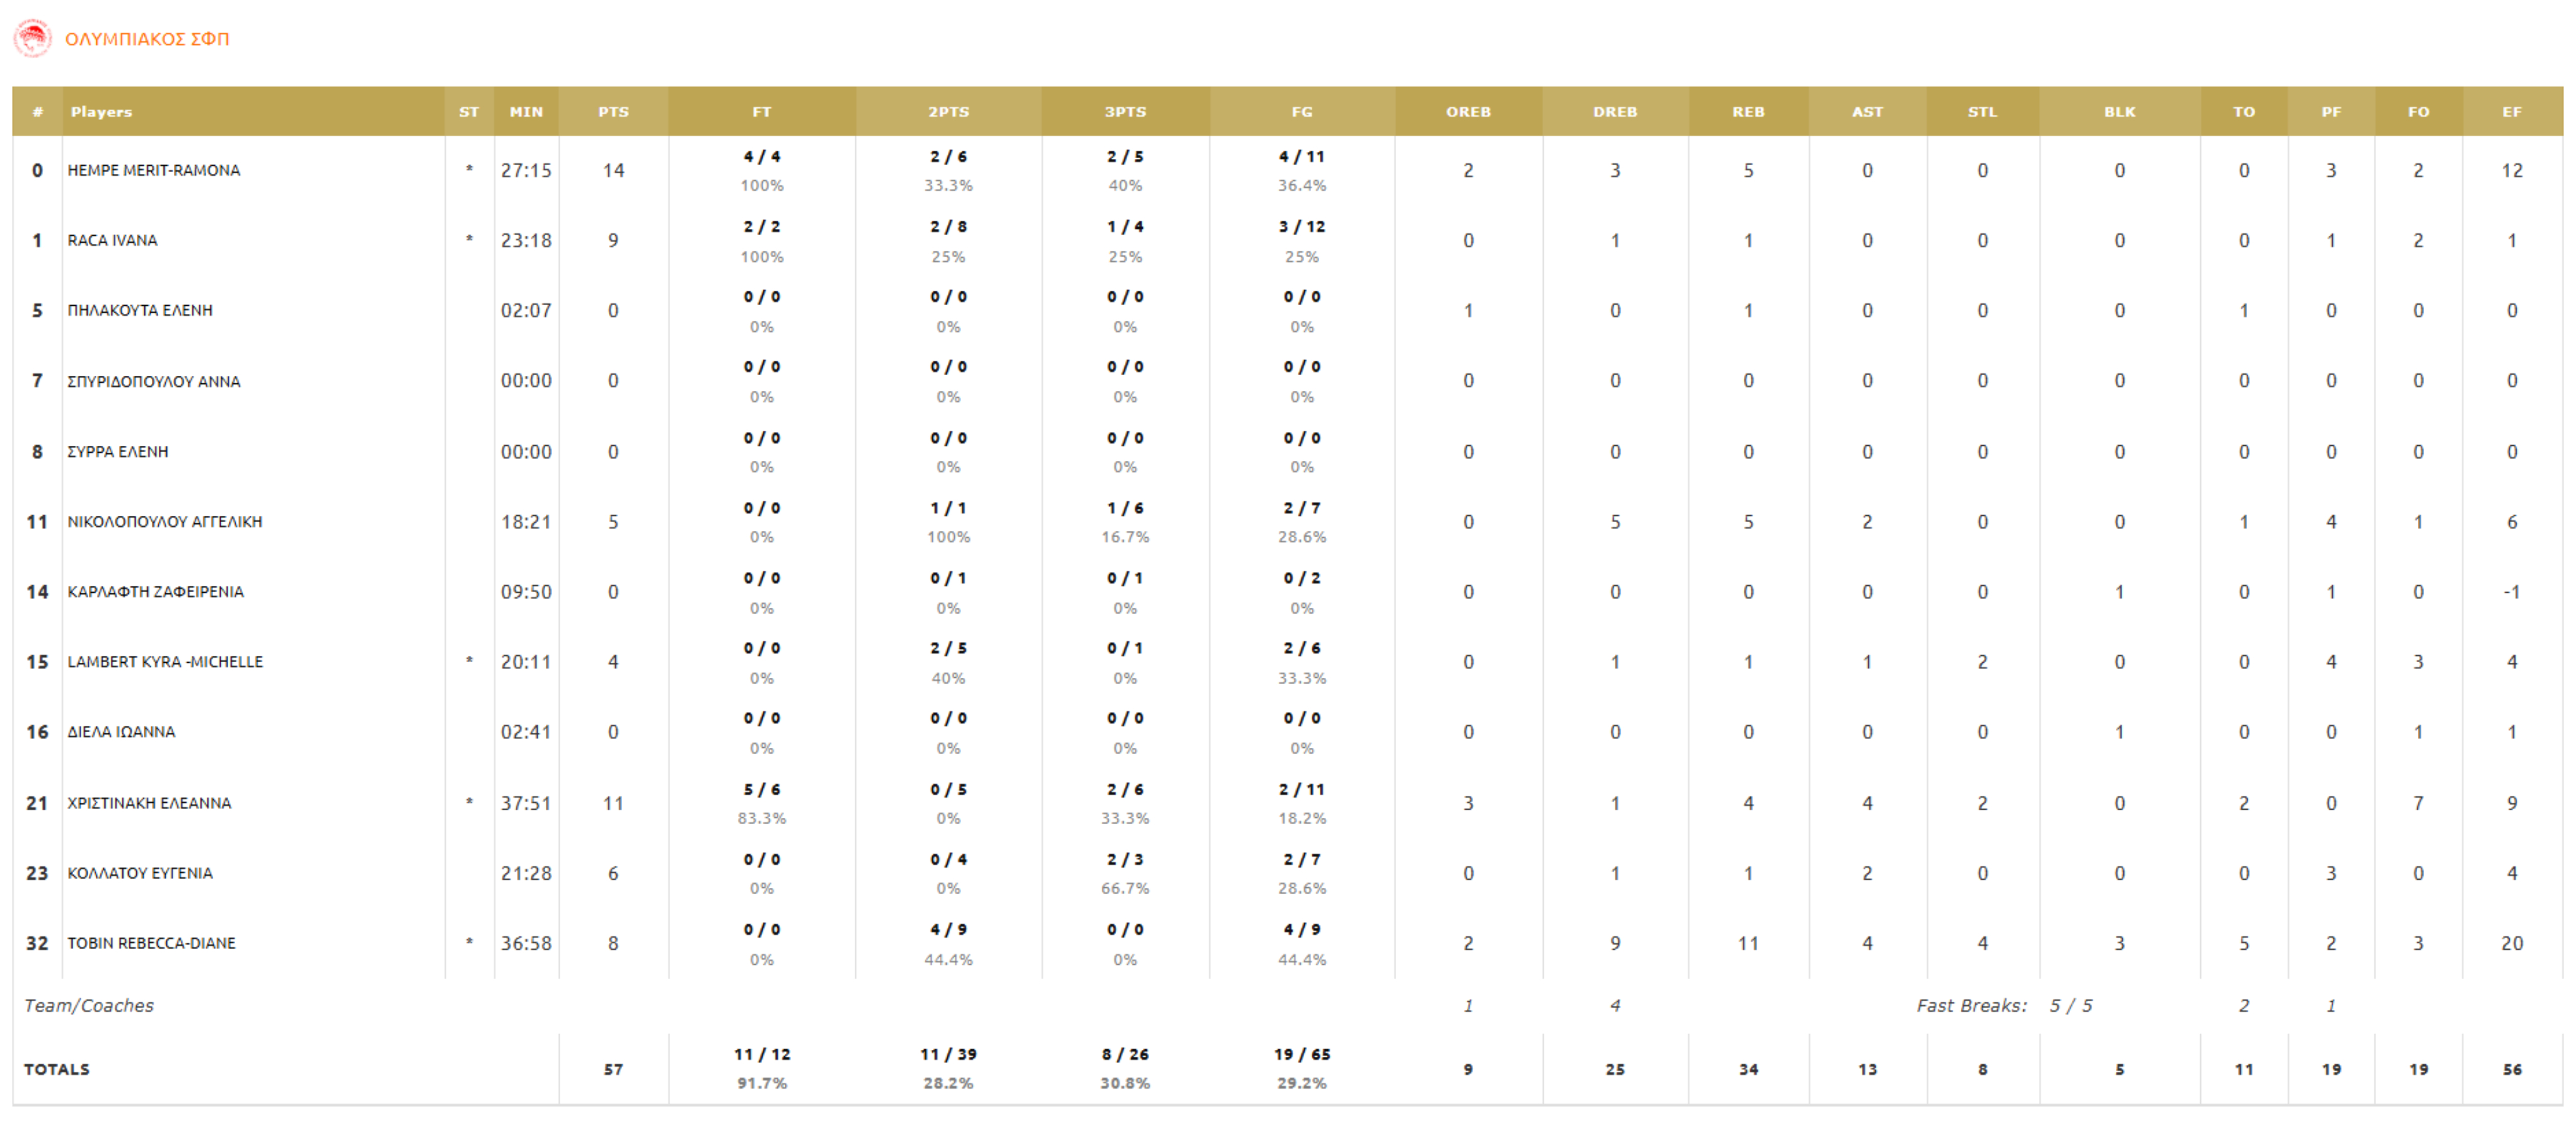Viewport: 2576px width, 1123px height.
Task: Click the Team/Coaches row label
Action: click(x=89, y=1005)
